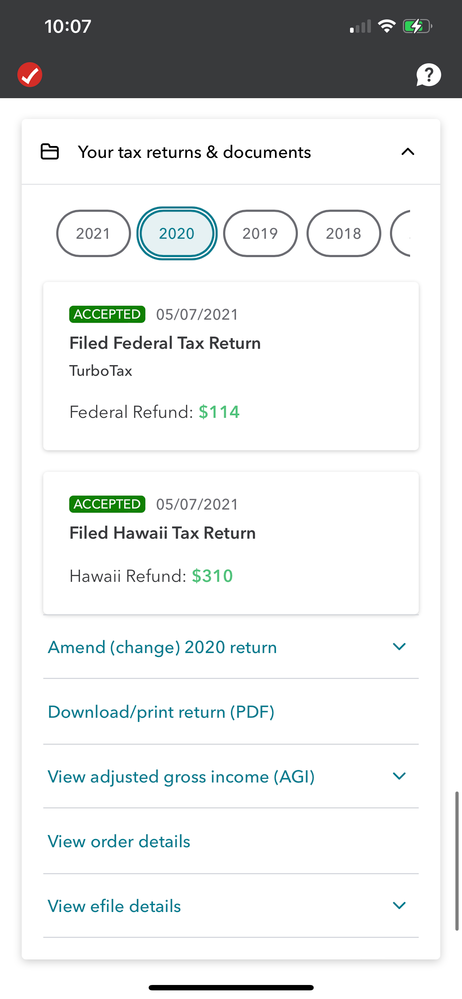
Task: Tap the cellular signal bars icon
Action: click(360, 27)
